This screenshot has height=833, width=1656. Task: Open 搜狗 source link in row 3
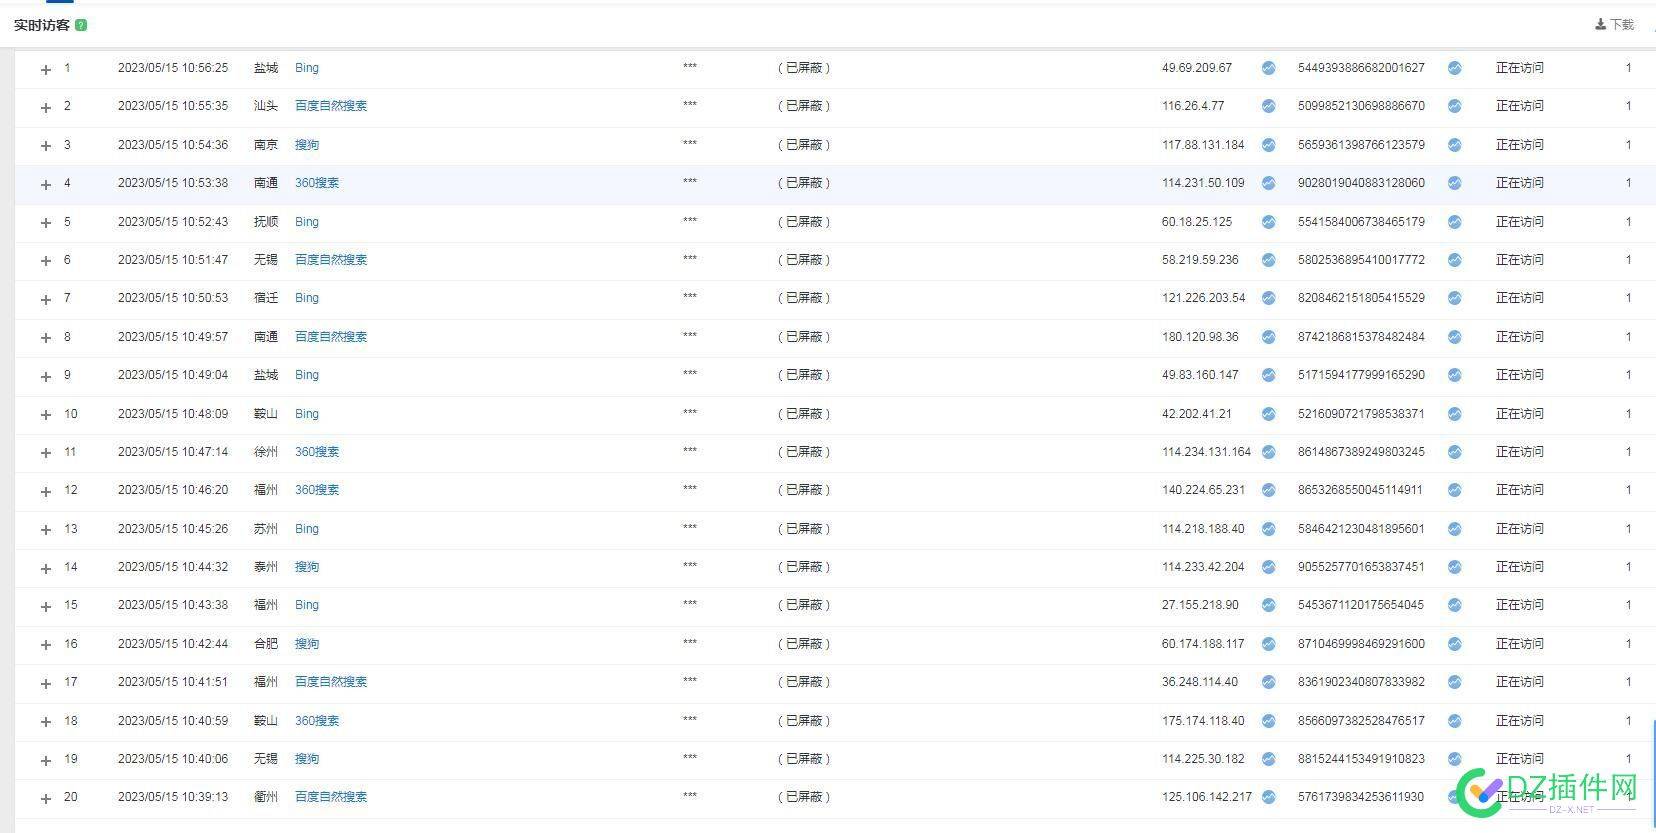coord(307,145)
